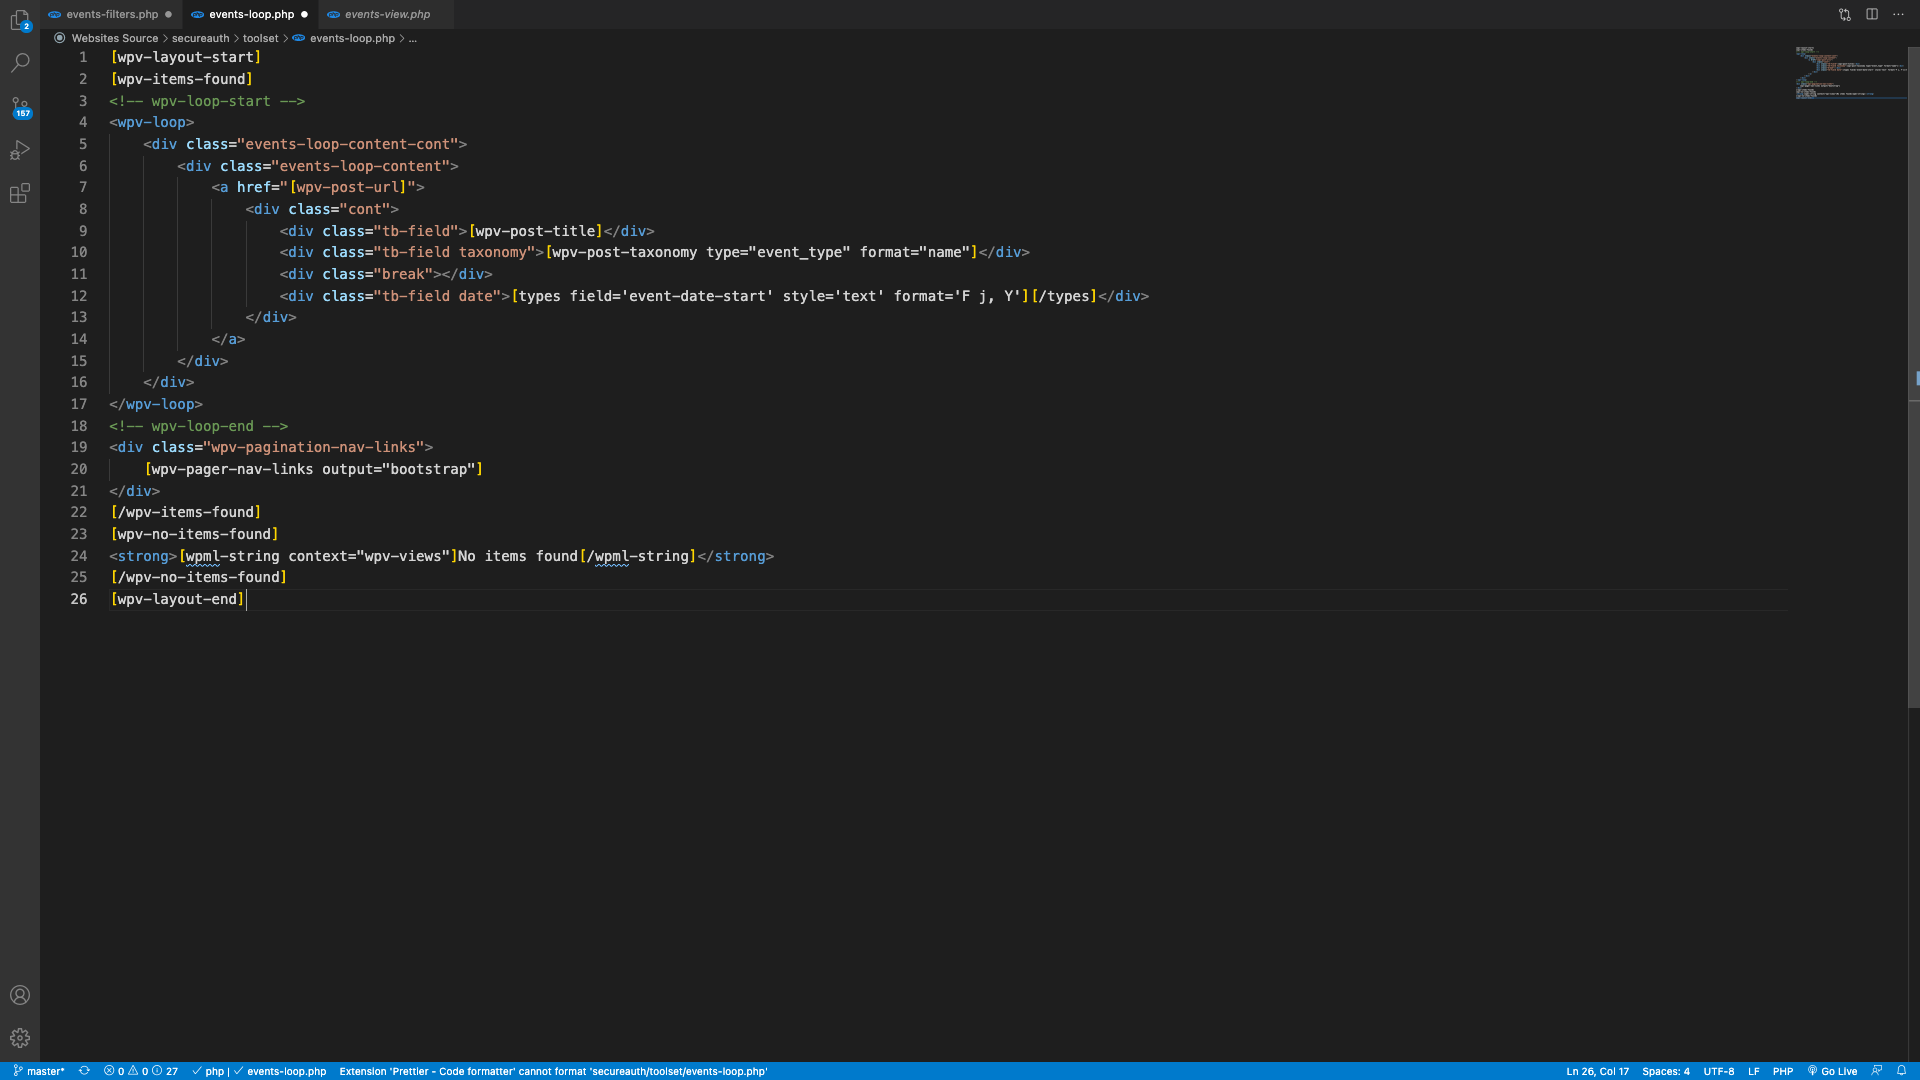Open the notifications bell in the status bar
Image resolution: width=1920 pixels, height=1080 pixels.
pyautogui.click(x=1901, y=1071)
